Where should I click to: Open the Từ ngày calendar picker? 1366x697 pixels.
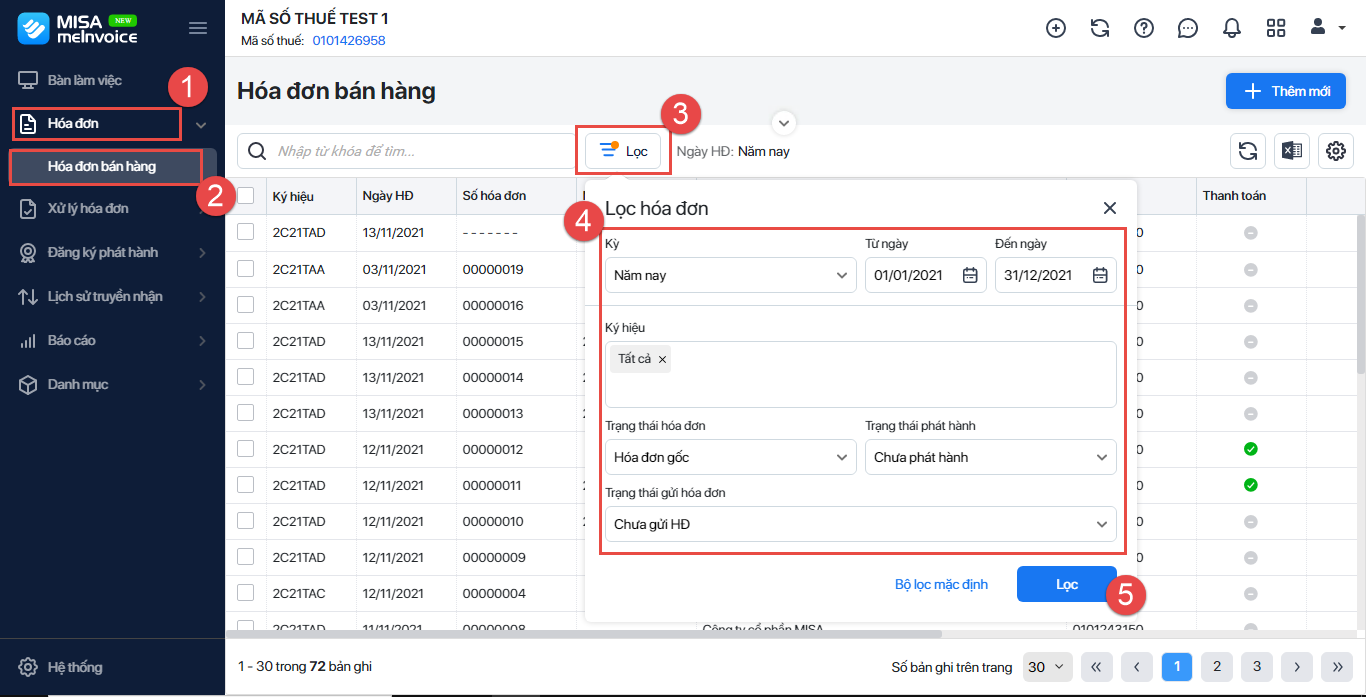pos(969,276)
